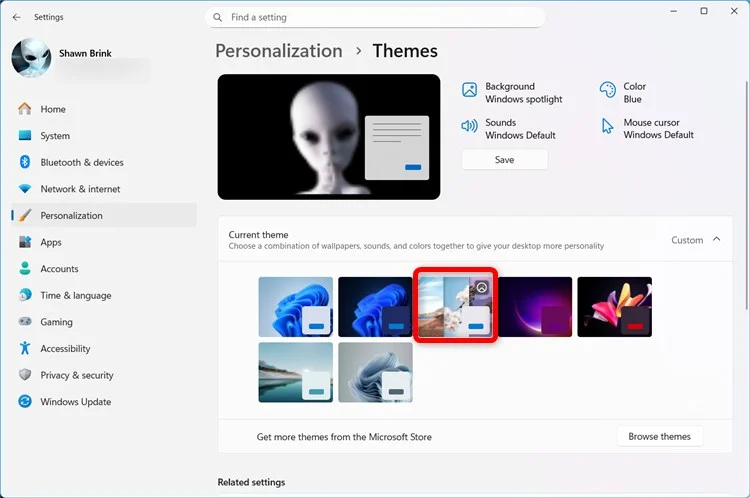Click the Sounds speaker icon
Viewport: 750px width, 498px height.
tap(470, 126)
